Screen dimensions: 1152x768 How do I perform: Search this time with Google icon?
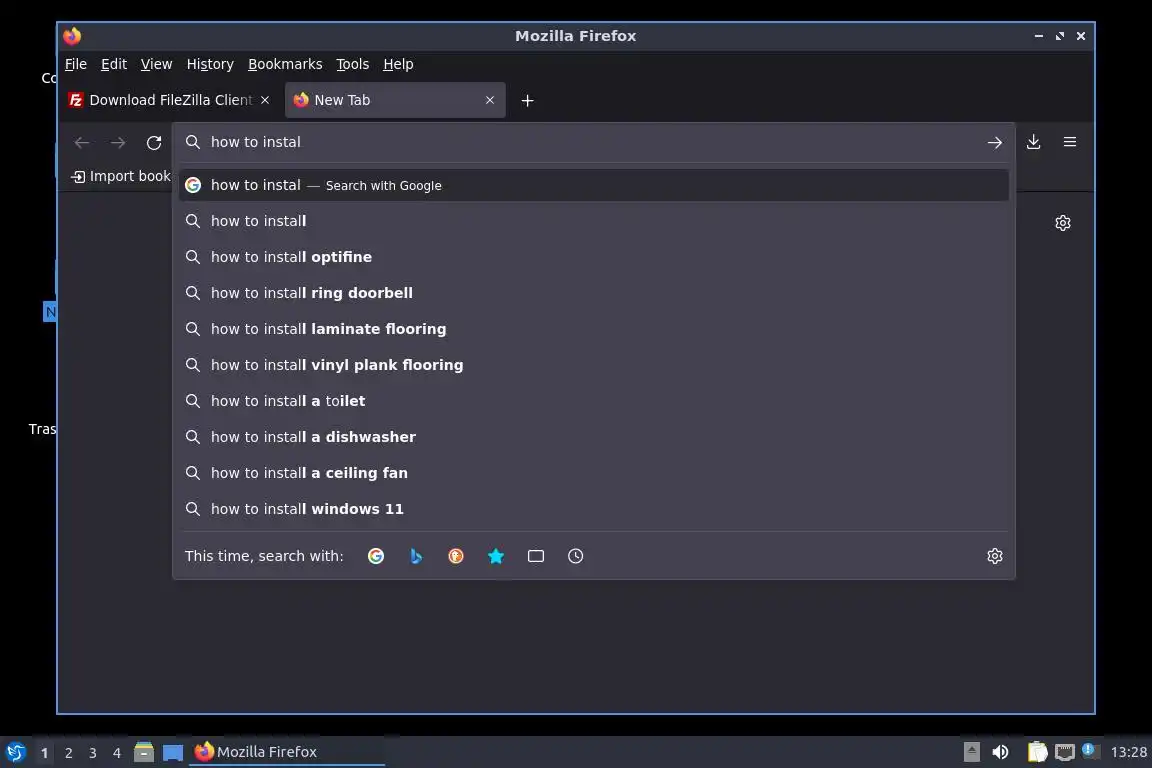point(376,556)
